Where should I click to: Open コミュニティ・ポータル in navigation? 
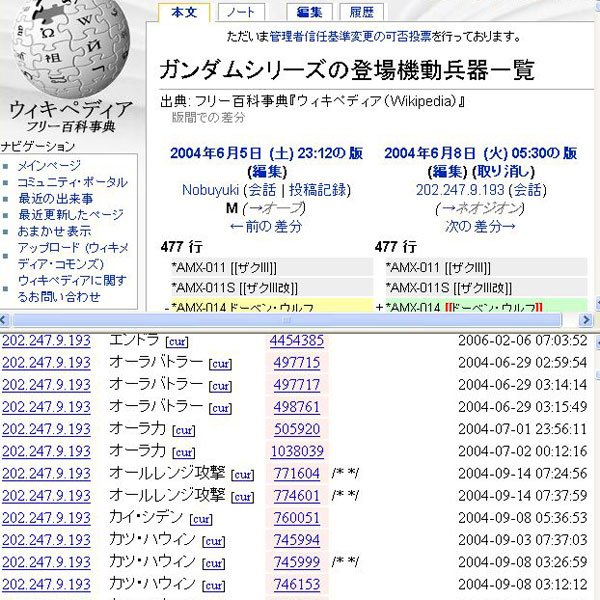tap(72, 182)
